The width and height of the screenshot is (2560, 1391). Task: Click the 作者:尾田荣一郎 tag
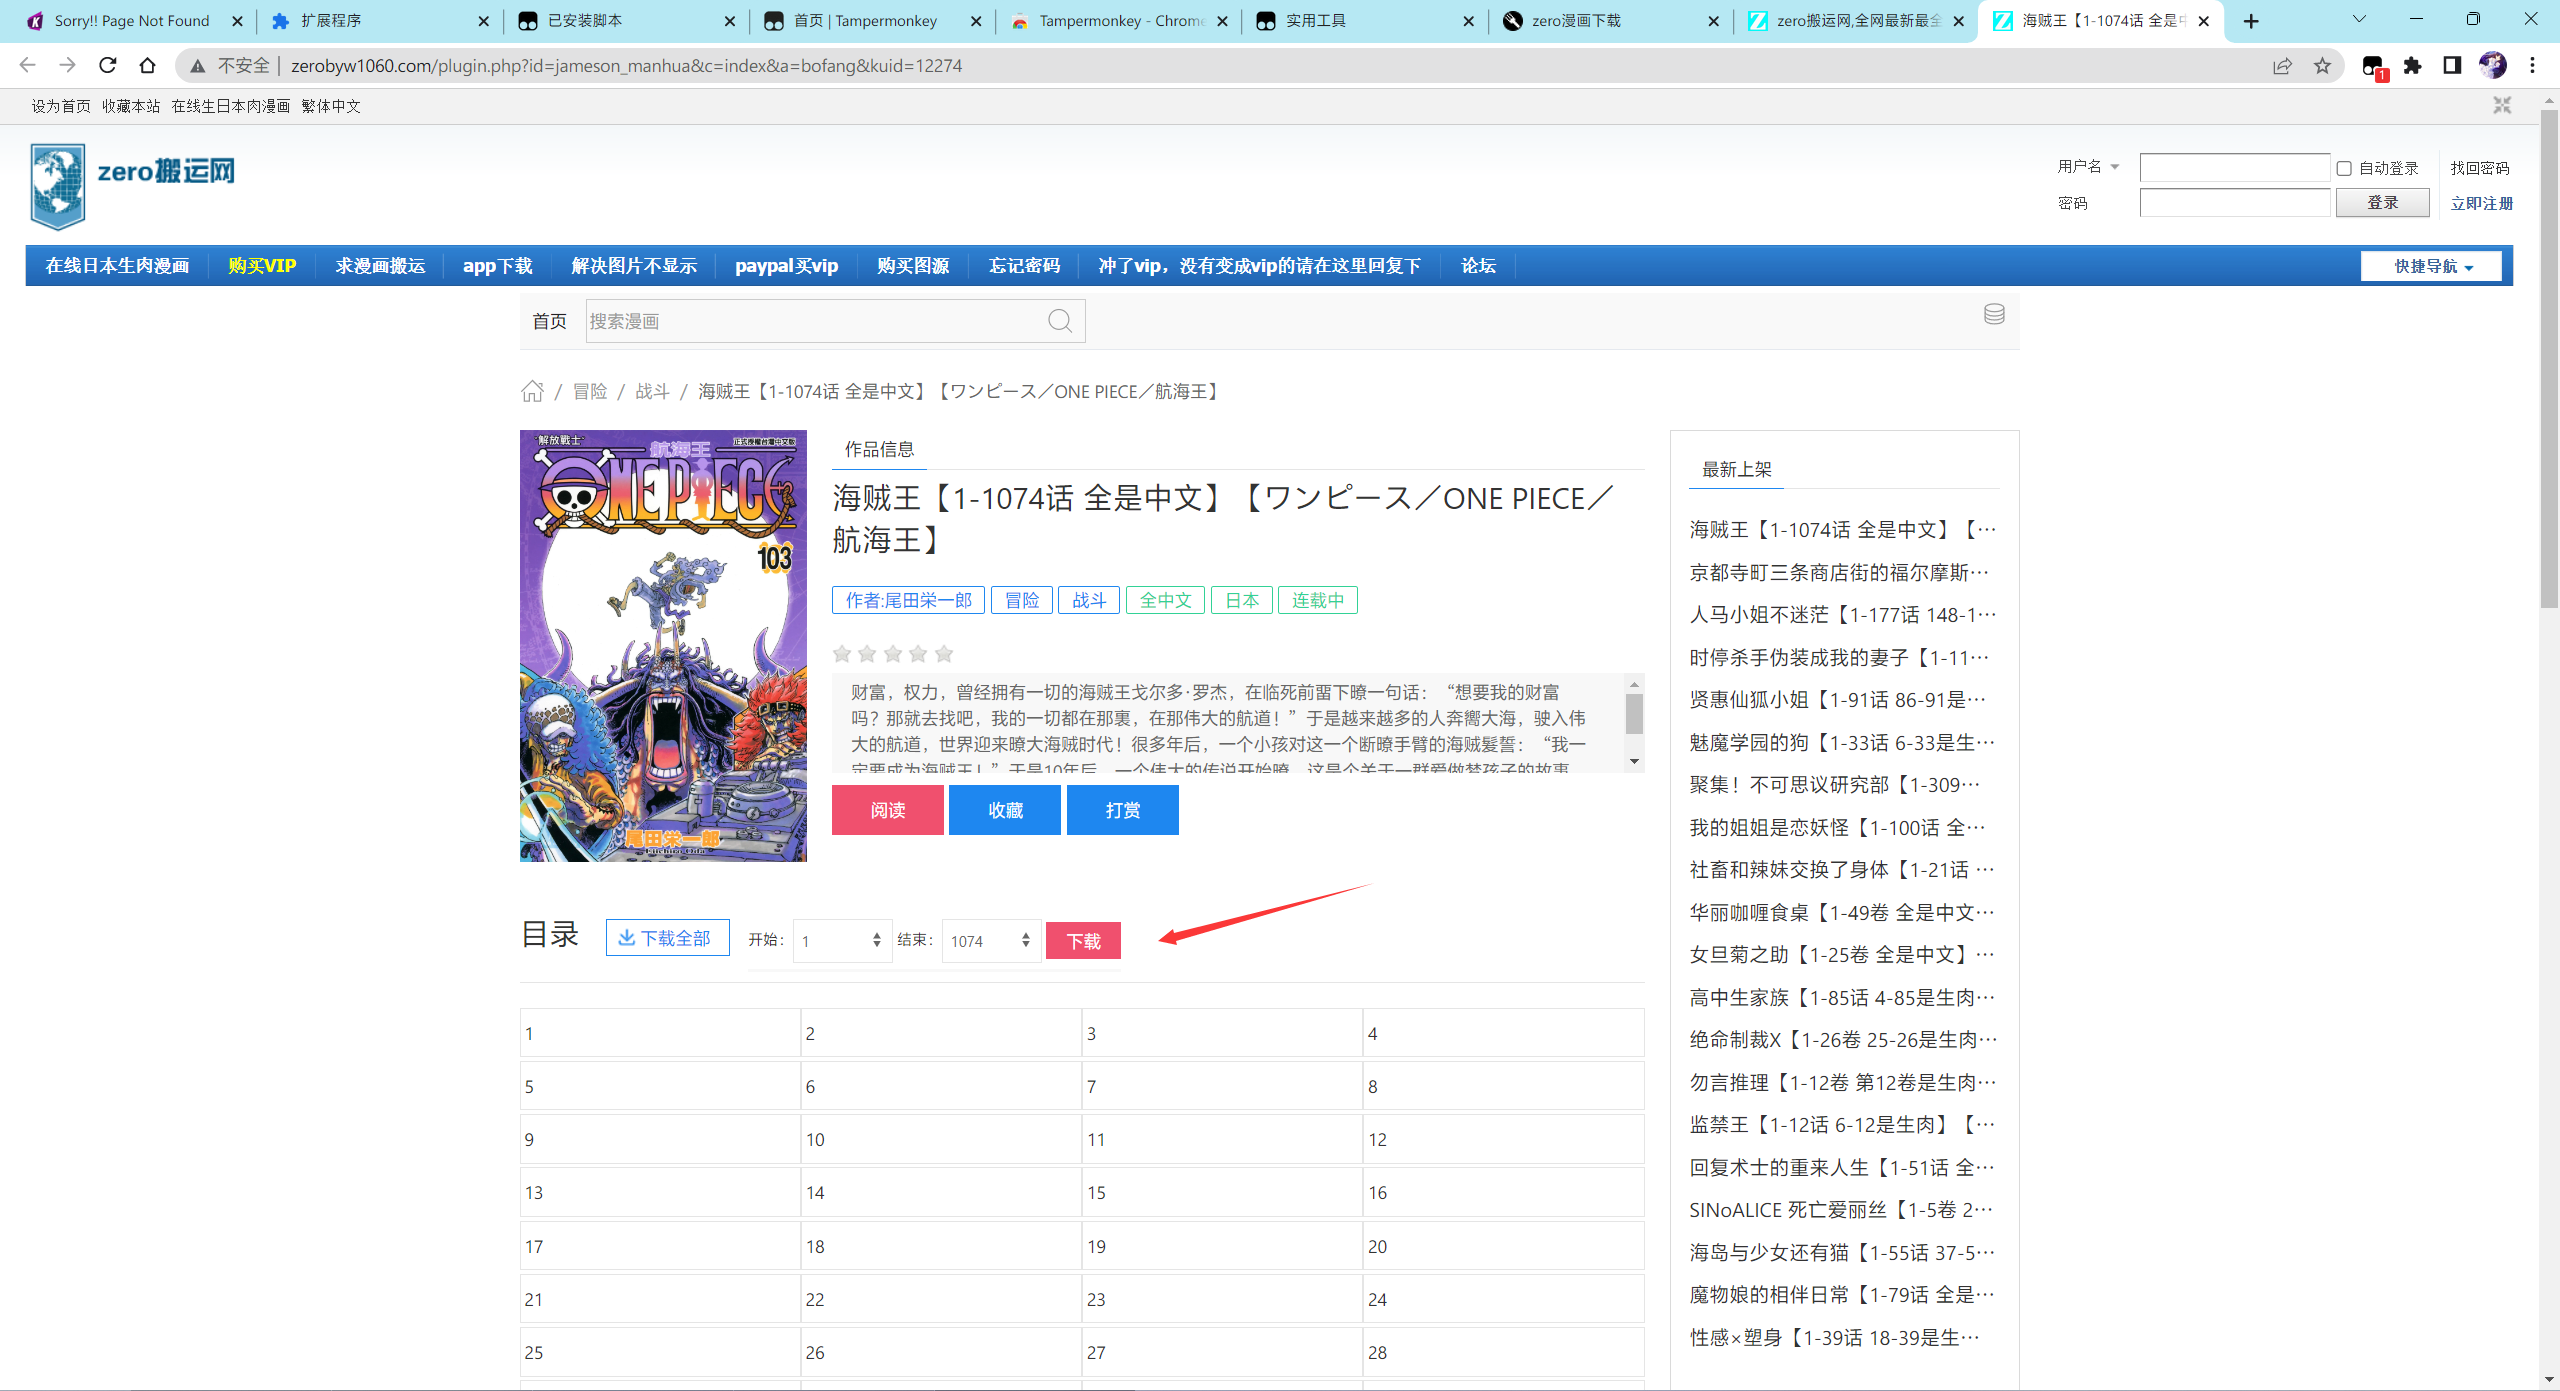click(x=908, y=600)
